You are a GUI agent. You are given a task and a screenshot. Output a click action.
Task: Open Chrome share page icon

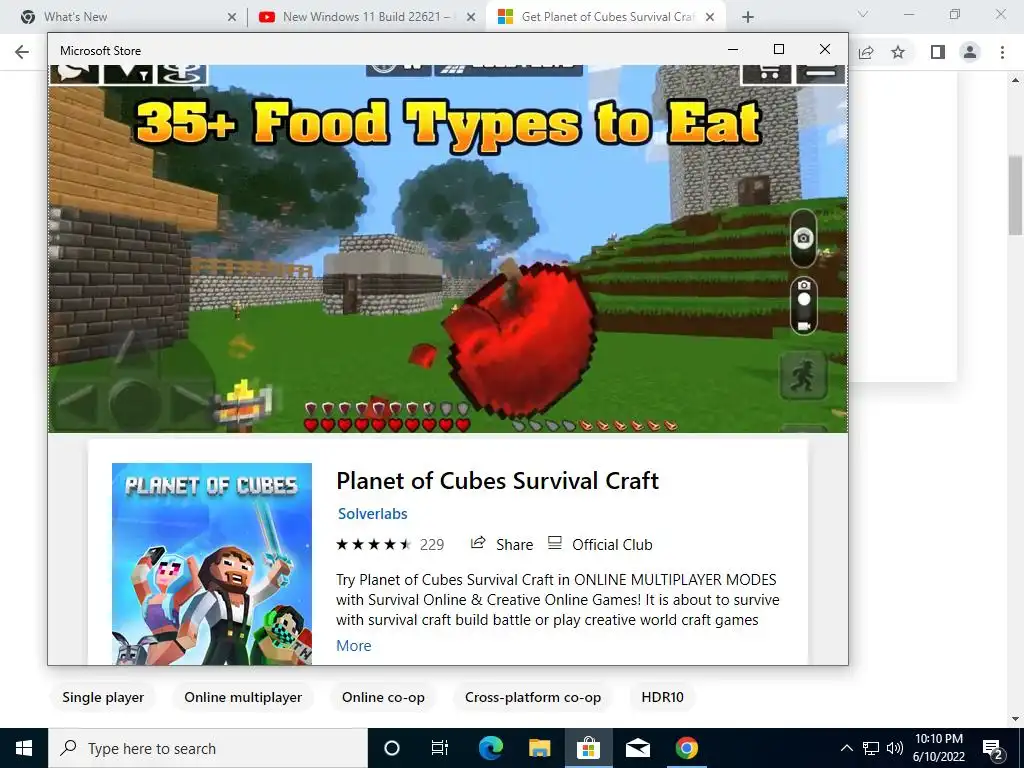866,52
